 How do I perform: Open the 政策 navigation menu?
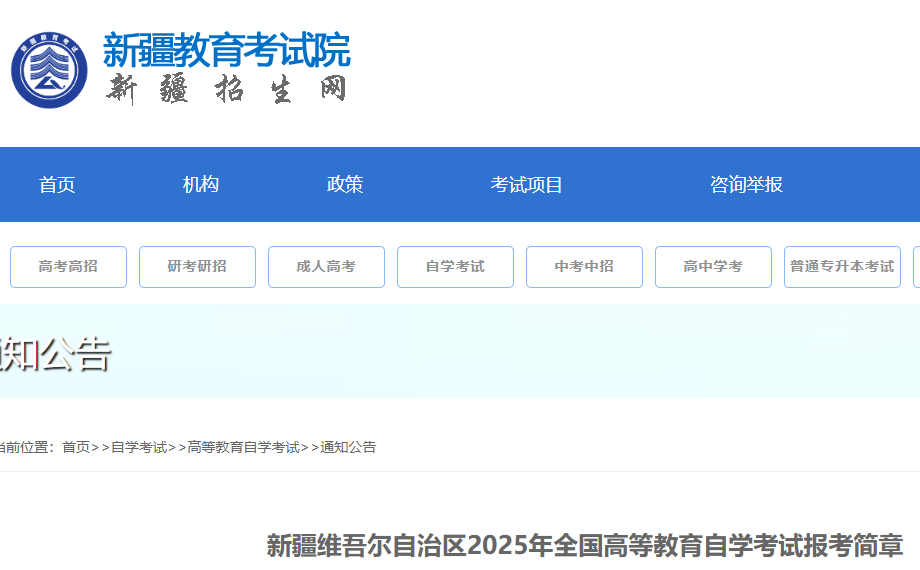click(345, 185)
